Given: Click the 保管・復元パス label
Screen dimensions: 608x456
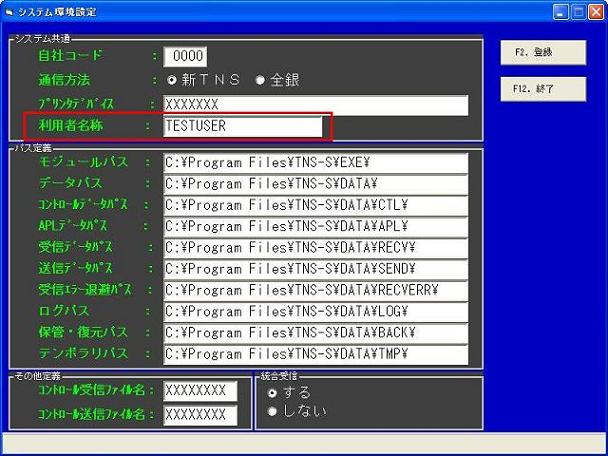Looking at the screenshot, I should pyautogui.click(x=83, y=332).
